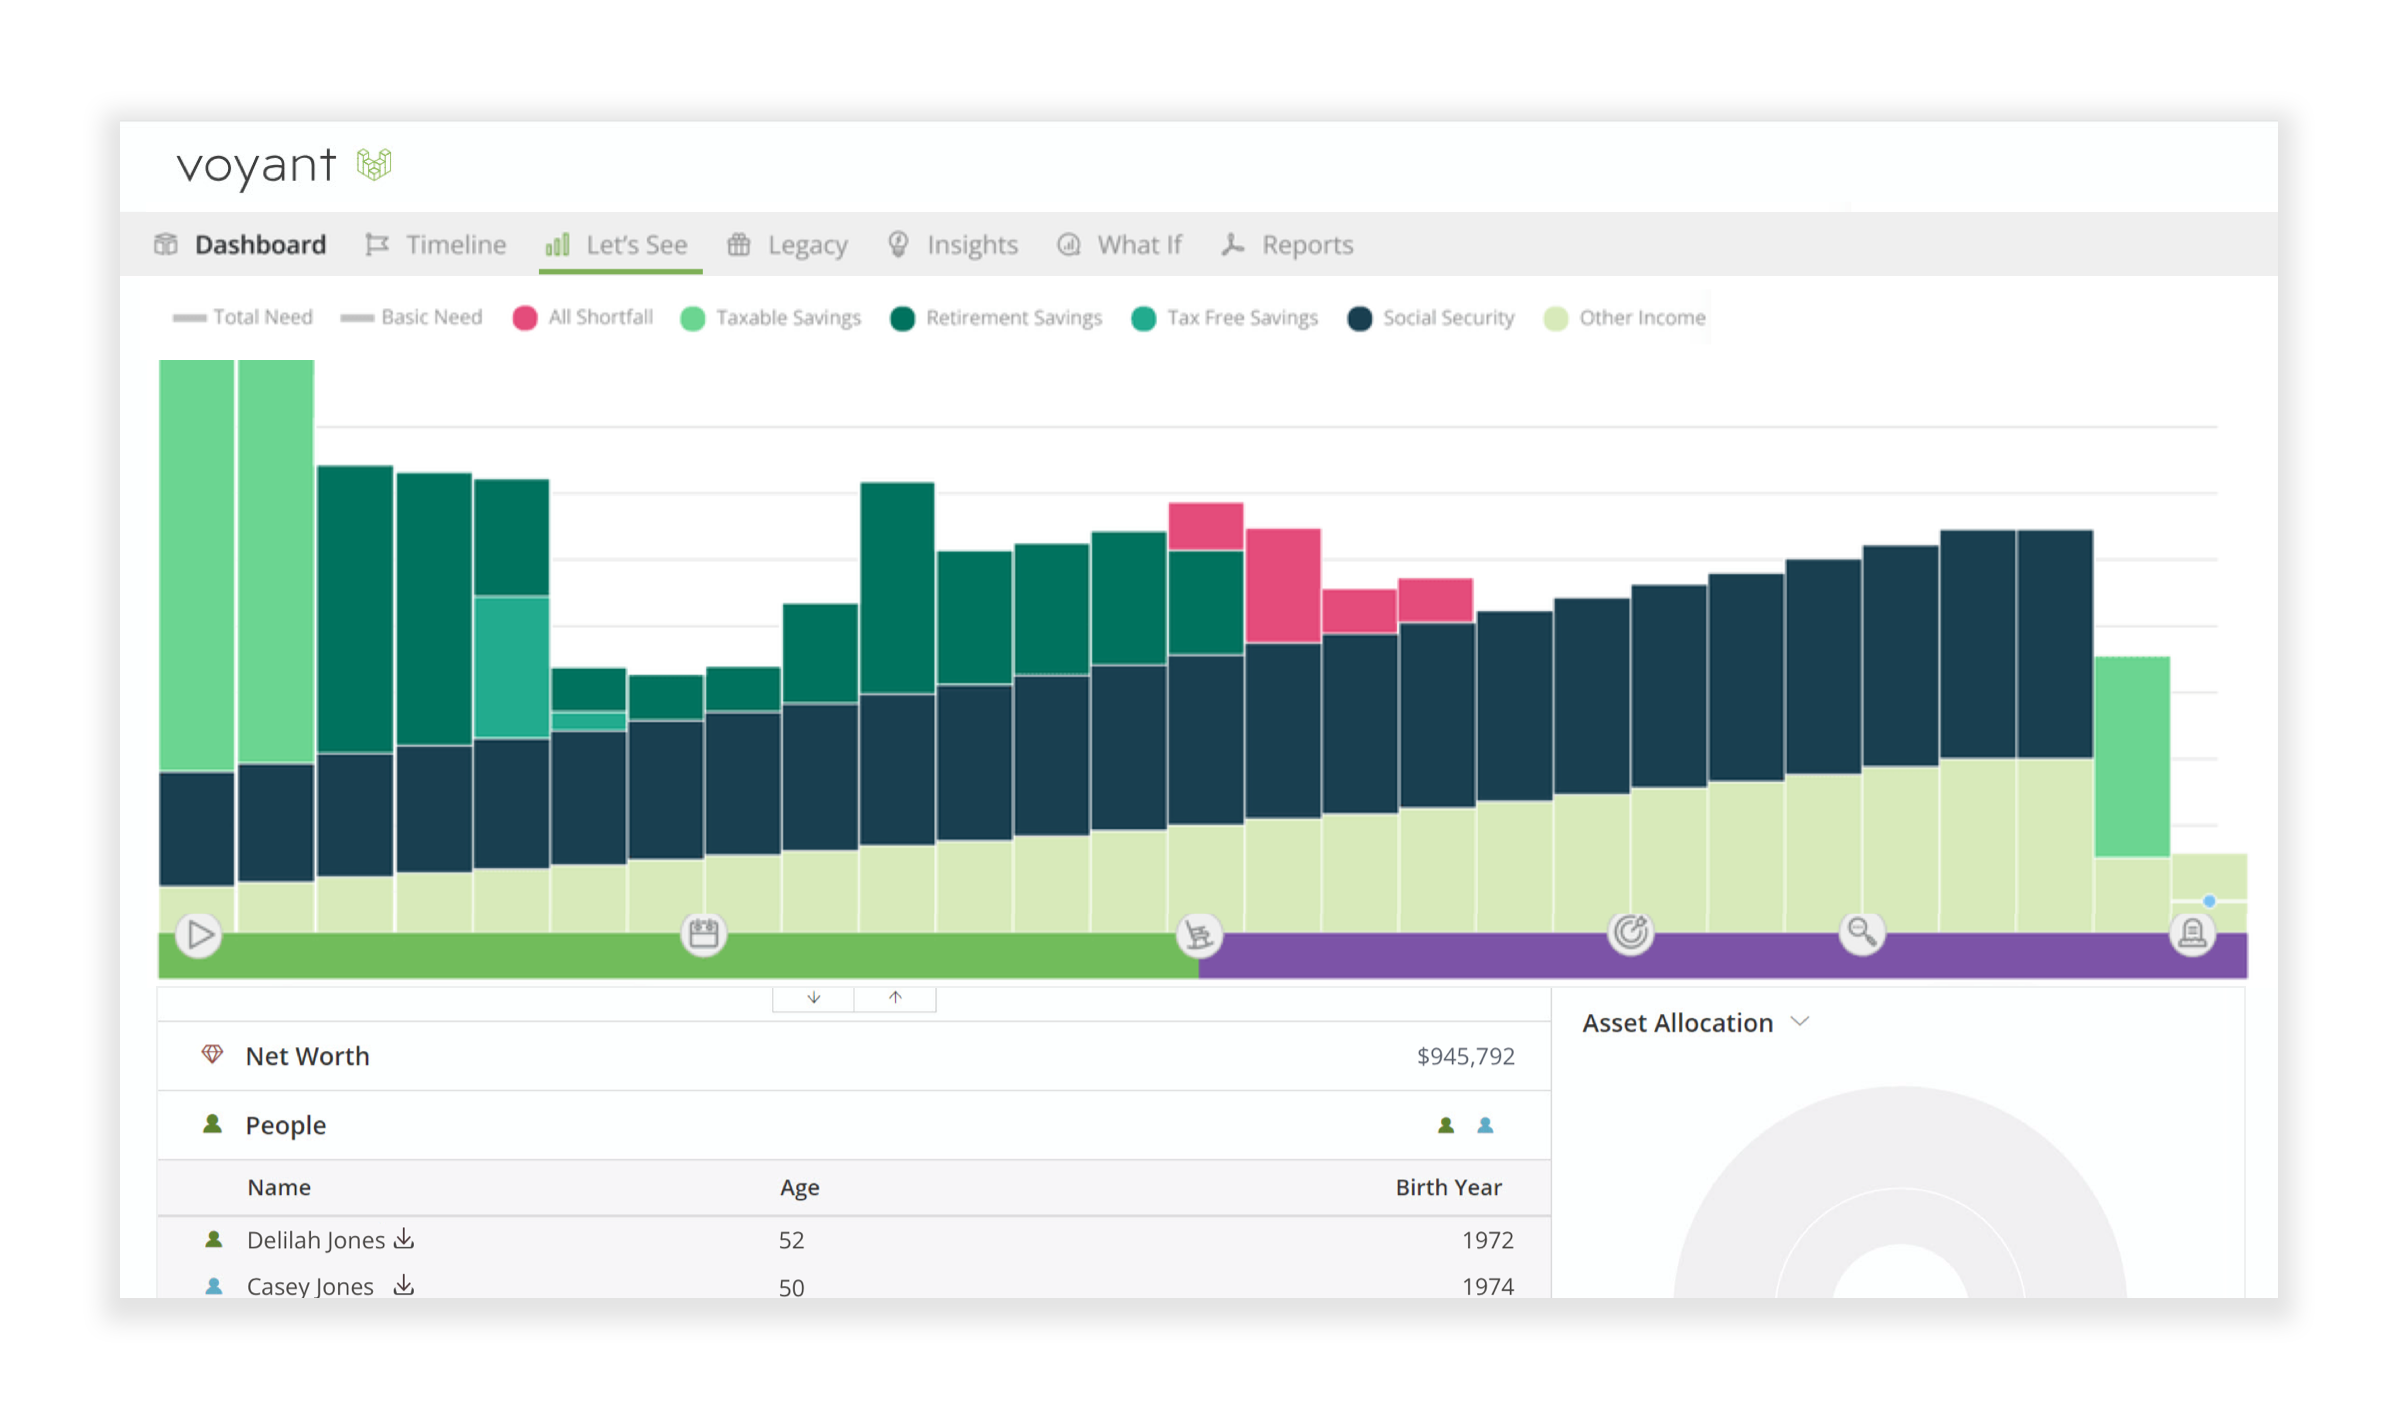Open the Dashboard tab
This screenshot has width=2398, height=1418.
[x=240, y=244]
